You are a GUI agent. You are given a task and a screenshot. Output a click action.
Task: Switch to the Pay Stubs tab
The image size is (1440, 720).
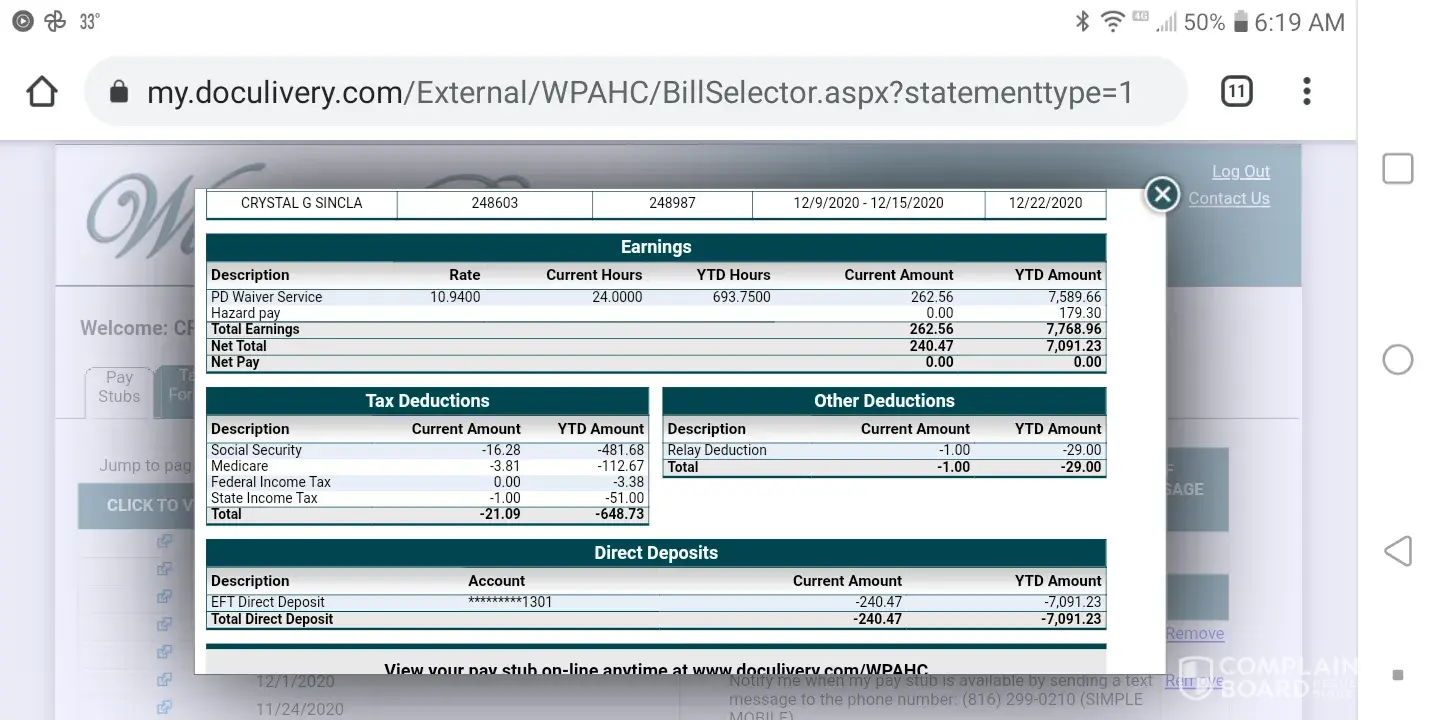119,387
